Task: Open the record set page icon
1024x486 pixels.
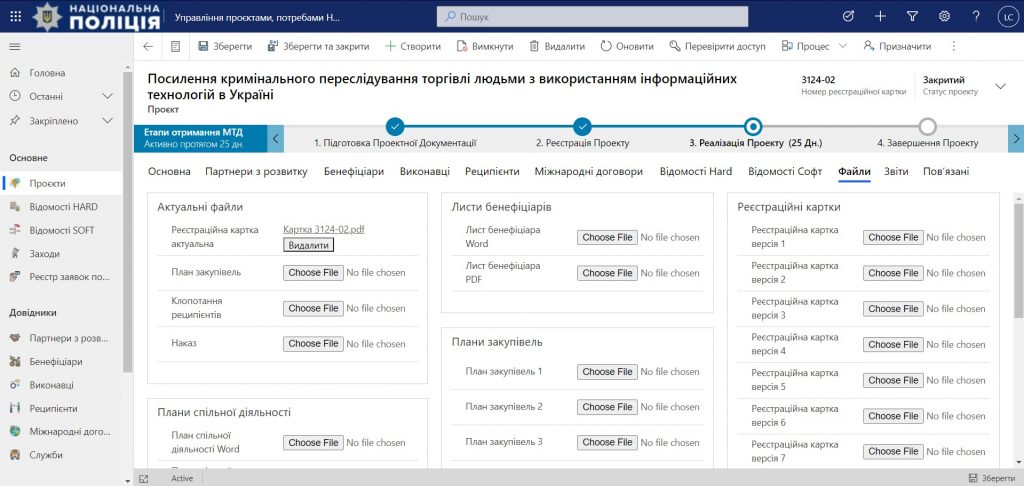Action: 175,46
